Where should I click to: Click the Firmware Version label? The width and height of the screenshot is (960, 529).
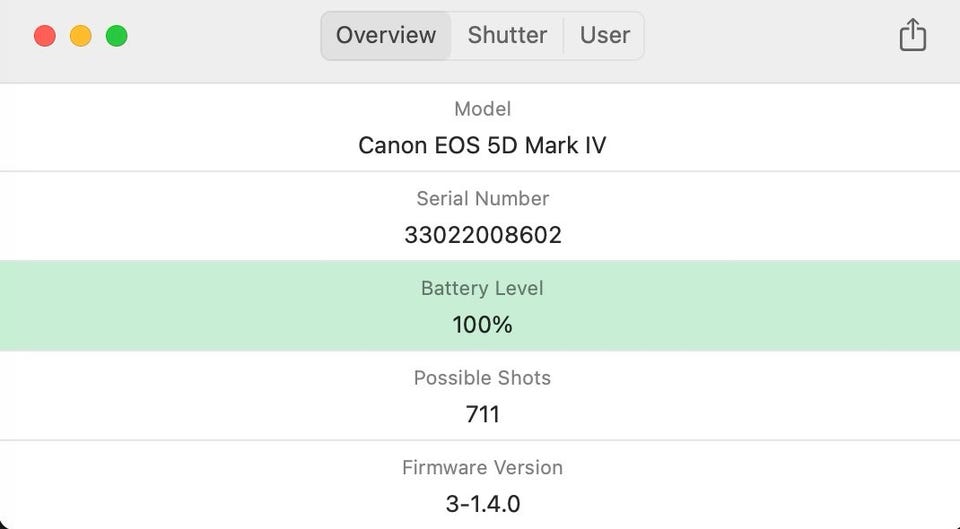point(482,468)
